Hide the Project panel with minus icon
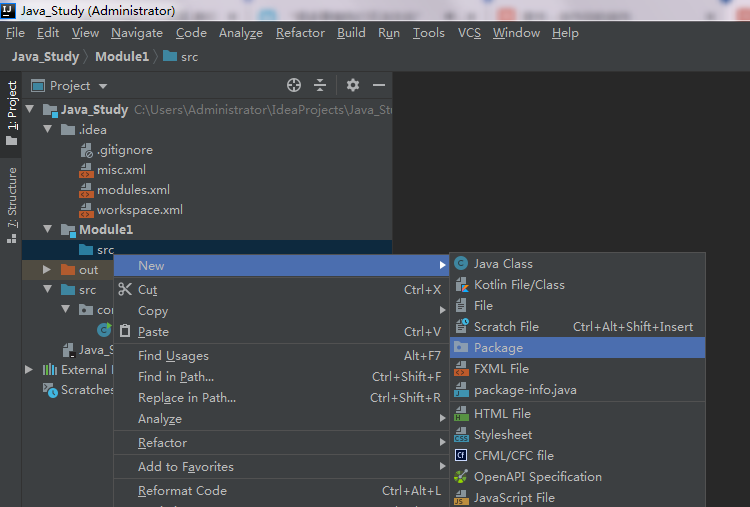 379,85
